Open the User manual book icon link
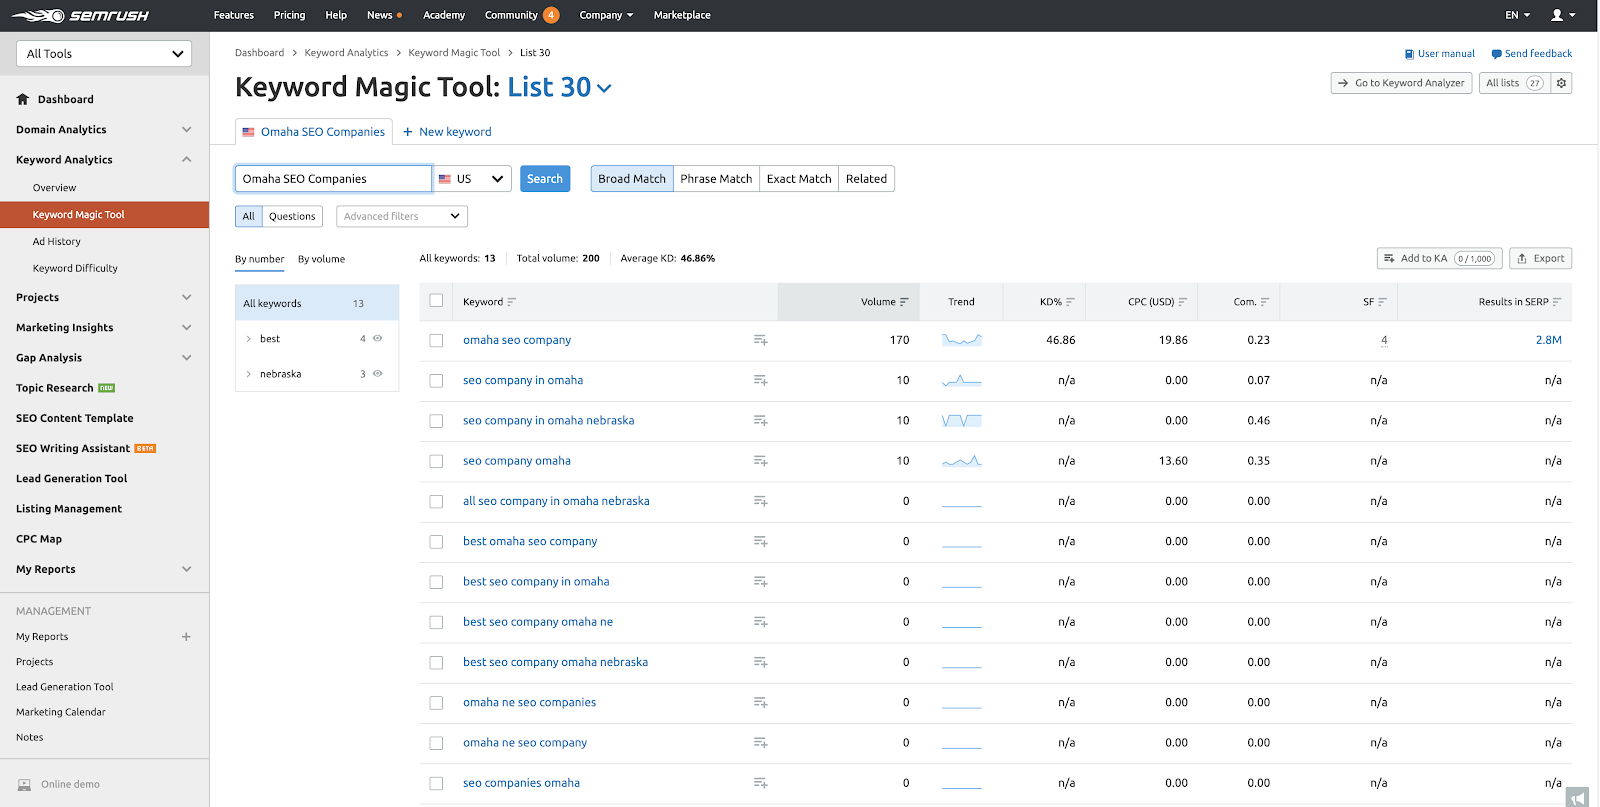This screenshot has width=1600, height=807. (x=1409, y=54)
